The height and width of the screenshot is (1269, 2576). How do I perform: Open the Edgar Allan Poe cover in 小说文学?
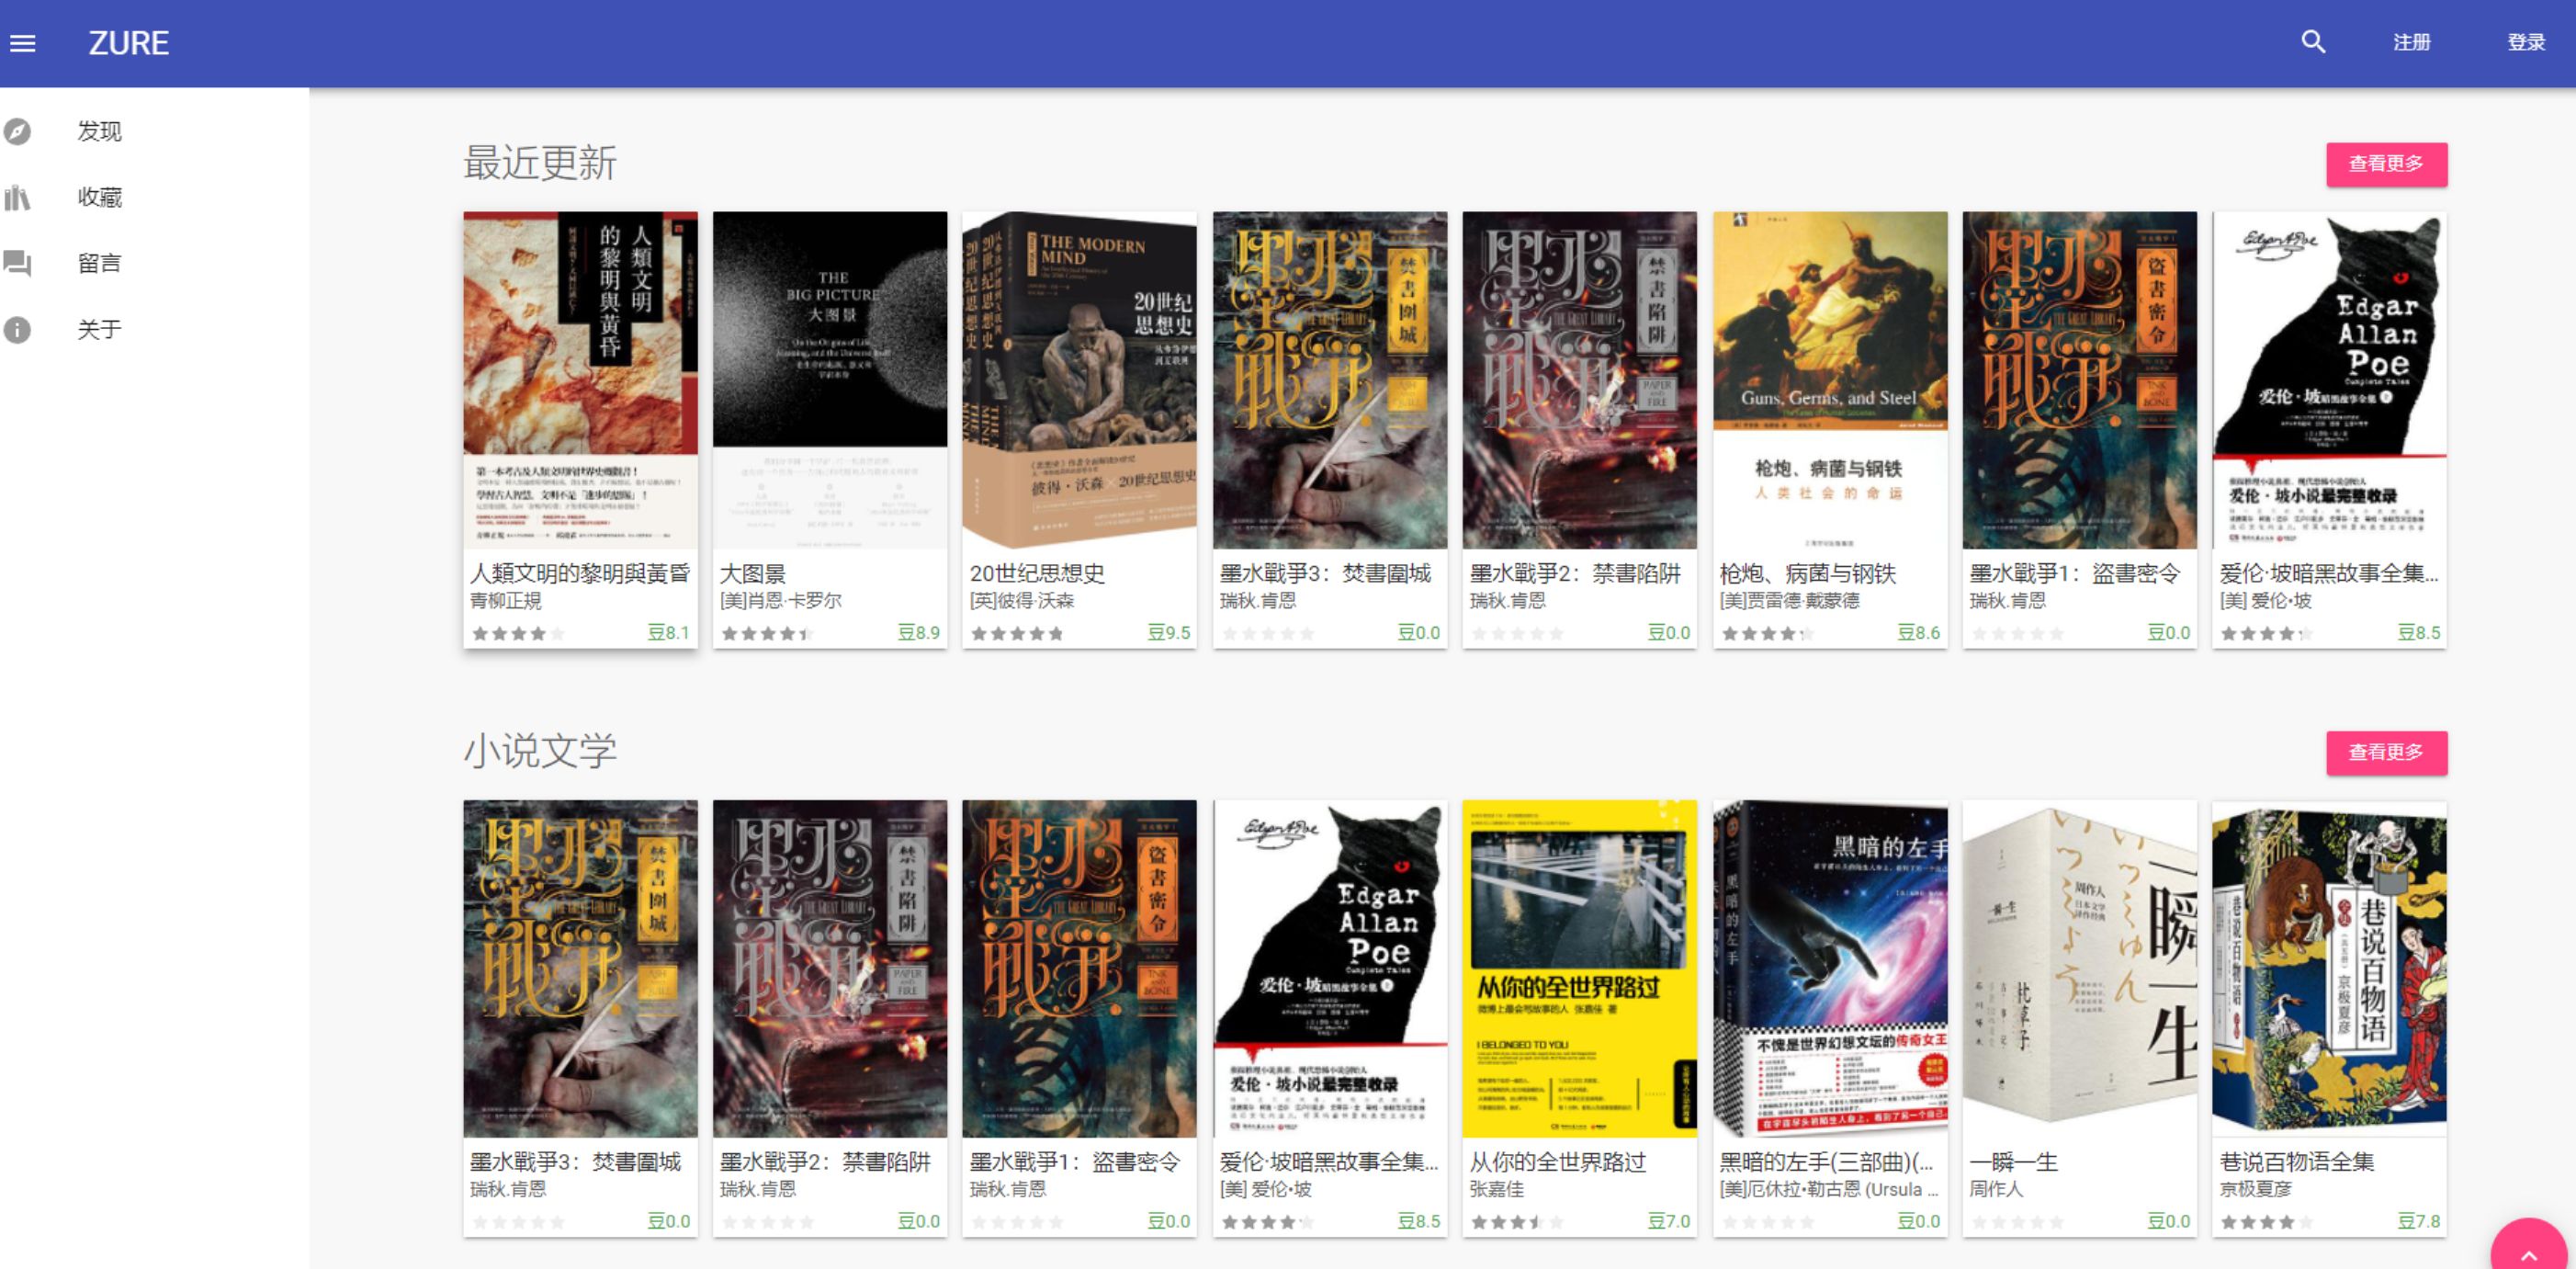tap(1330, 968)
